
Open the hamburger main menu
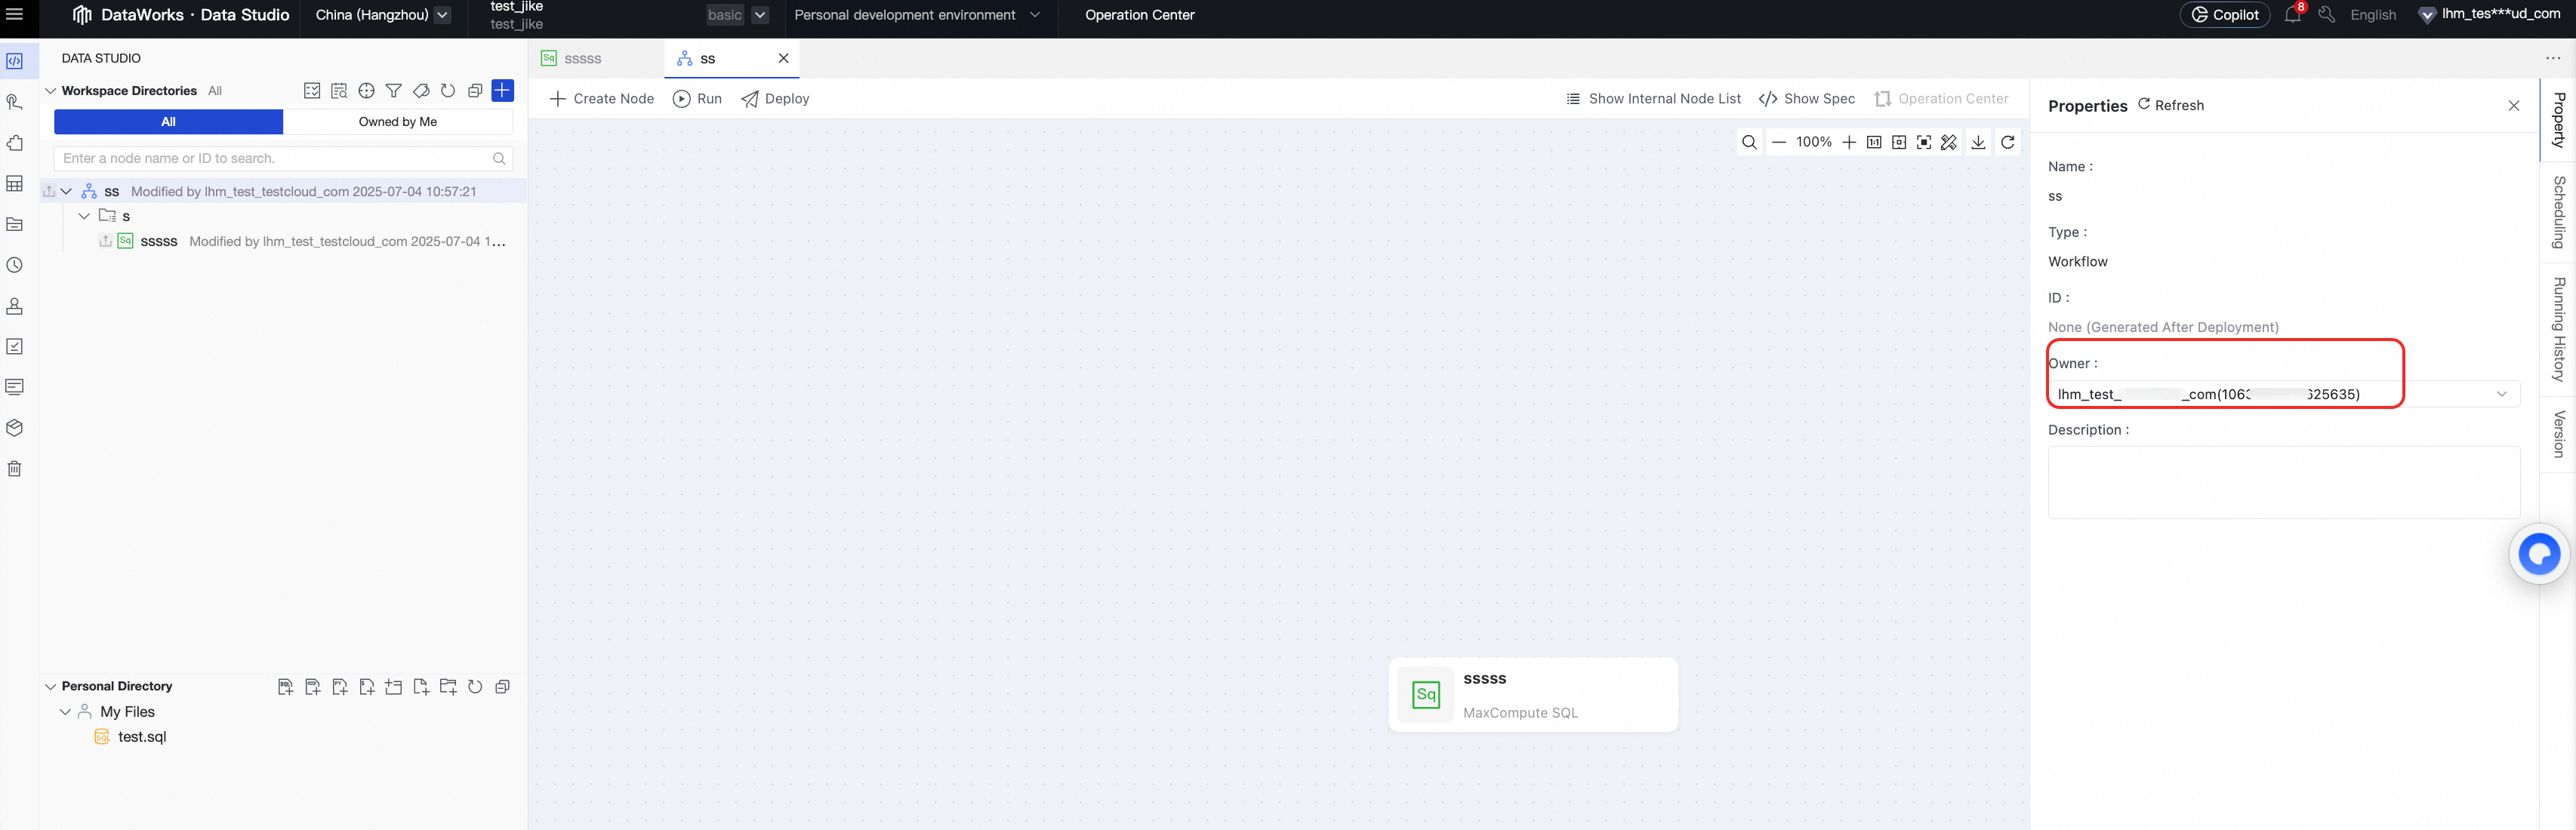(x=14, y=14)
